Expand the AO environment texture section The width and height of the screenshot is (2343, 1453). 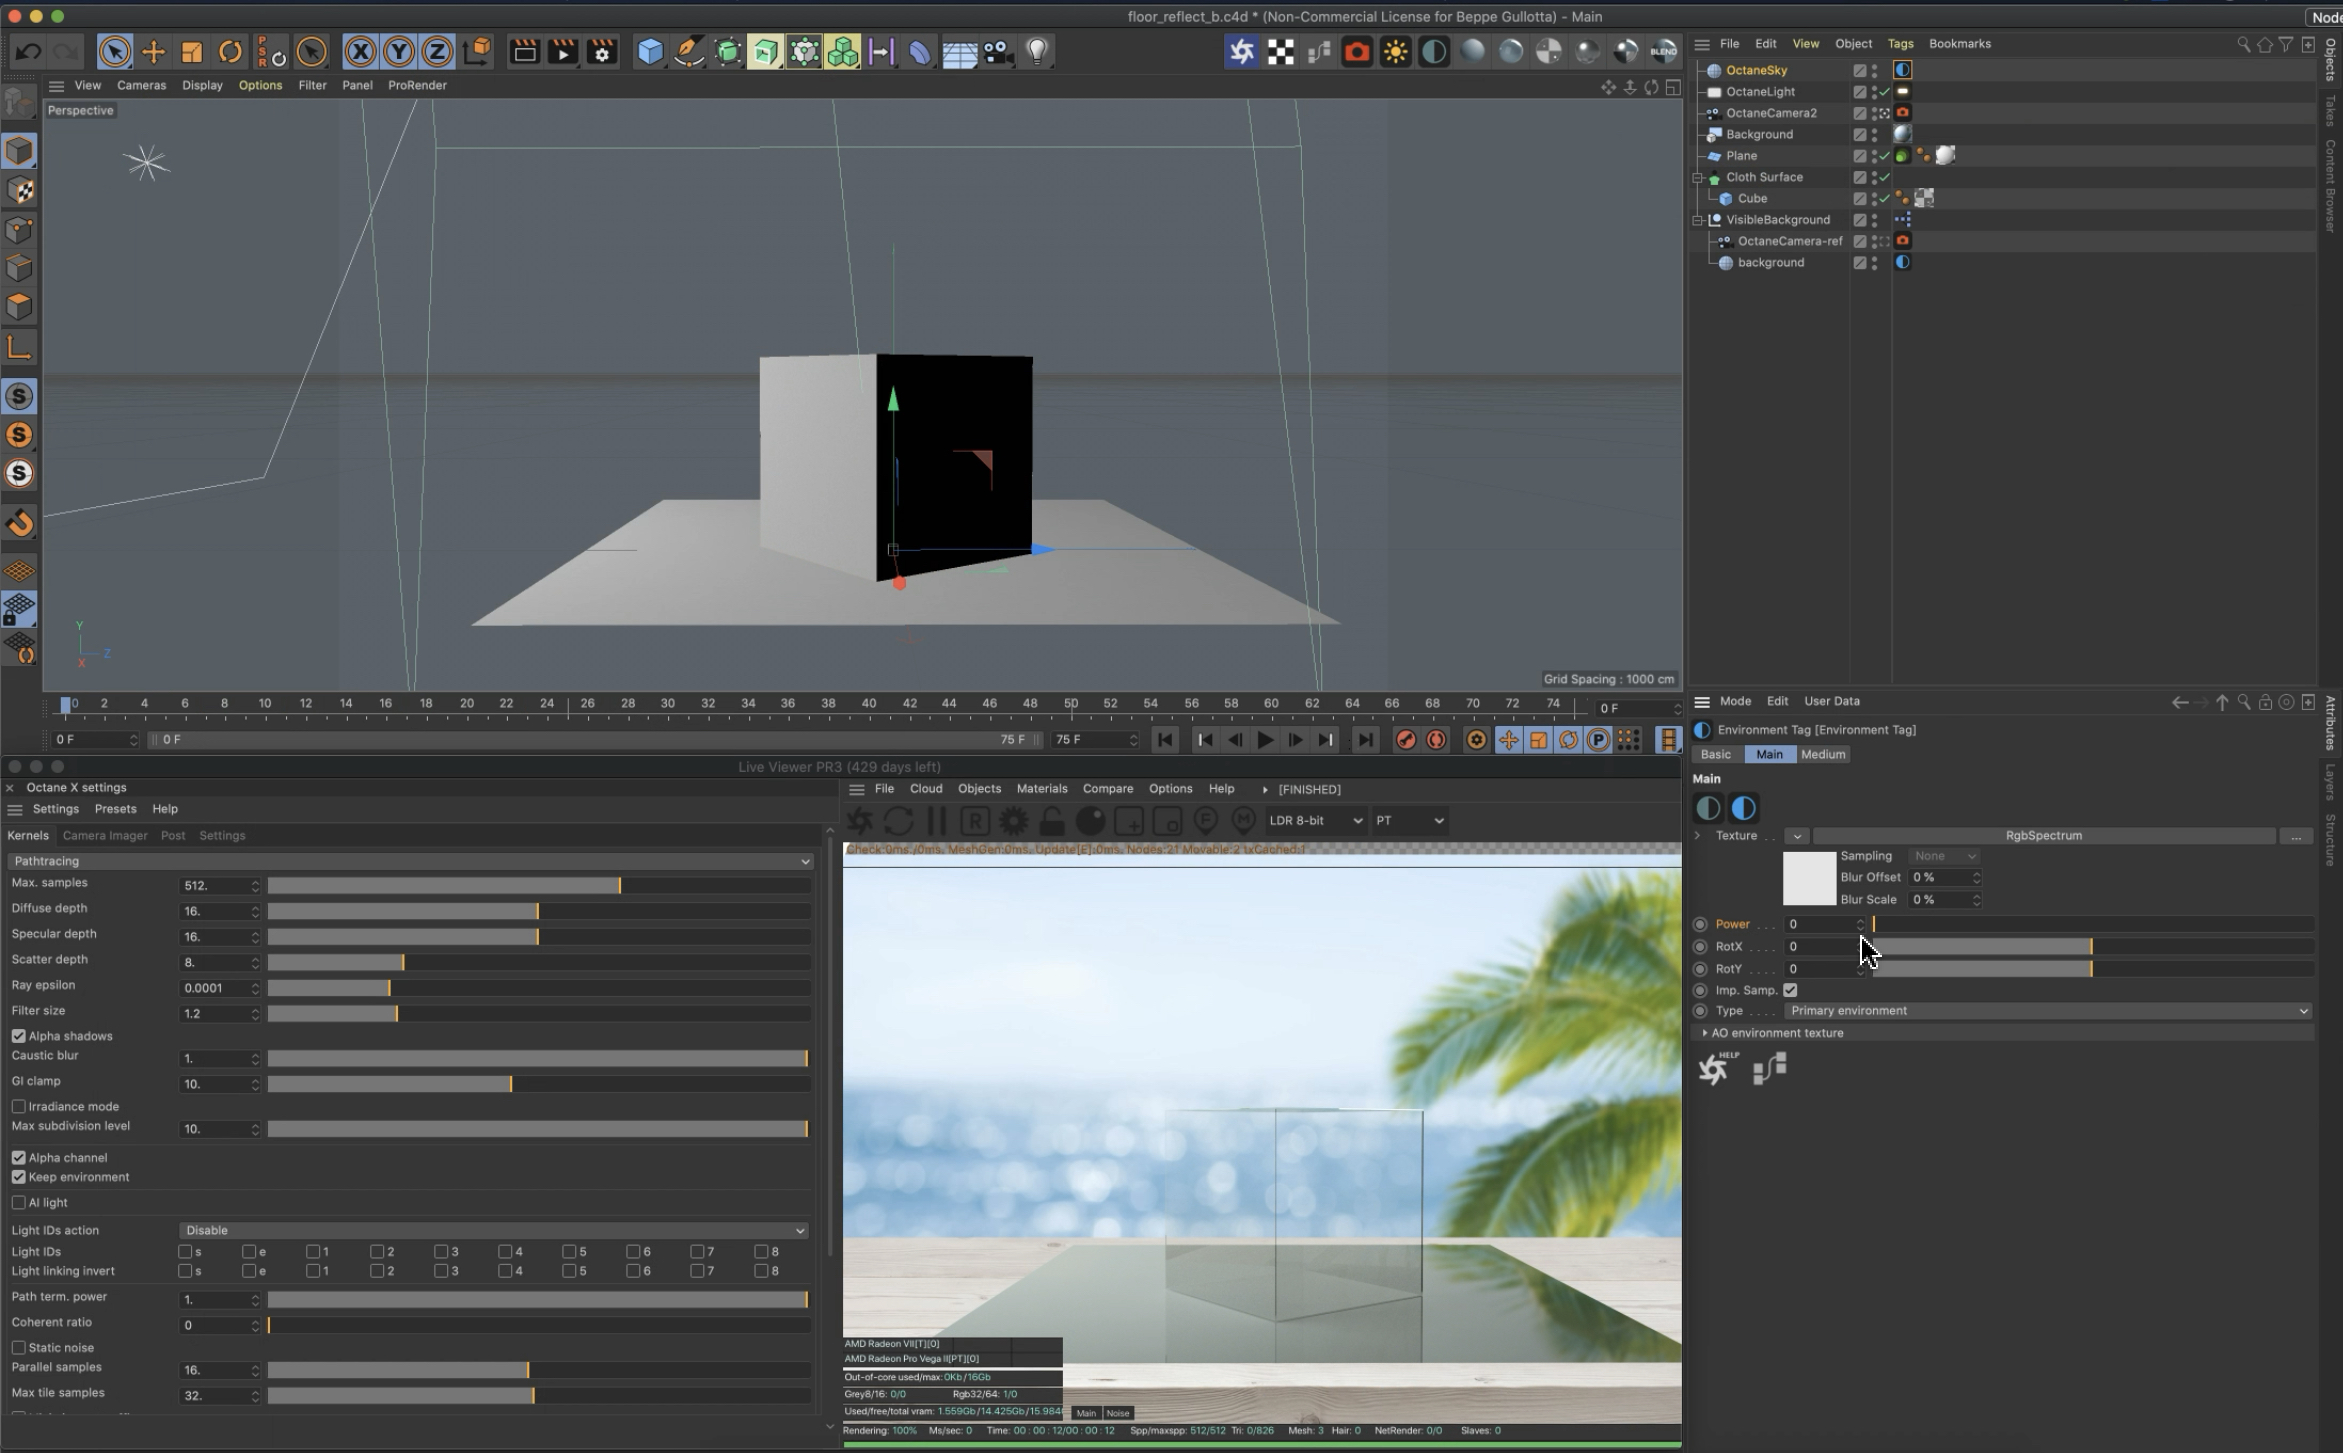click(1705, 1033)
